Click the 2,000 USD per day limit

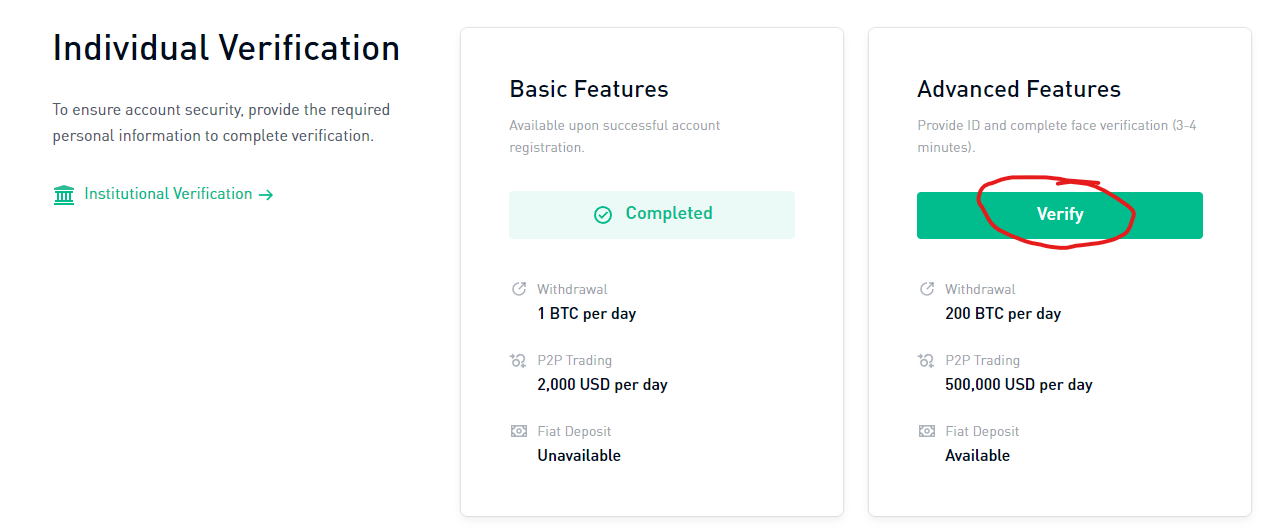click(602, 384)
